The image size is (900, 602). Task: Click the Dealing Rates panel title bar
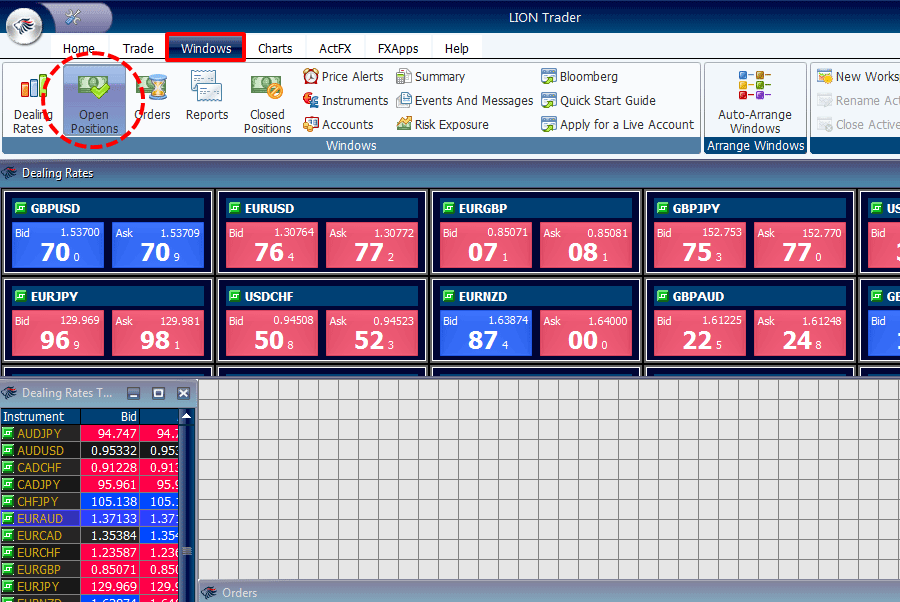(x=450, y=173)
